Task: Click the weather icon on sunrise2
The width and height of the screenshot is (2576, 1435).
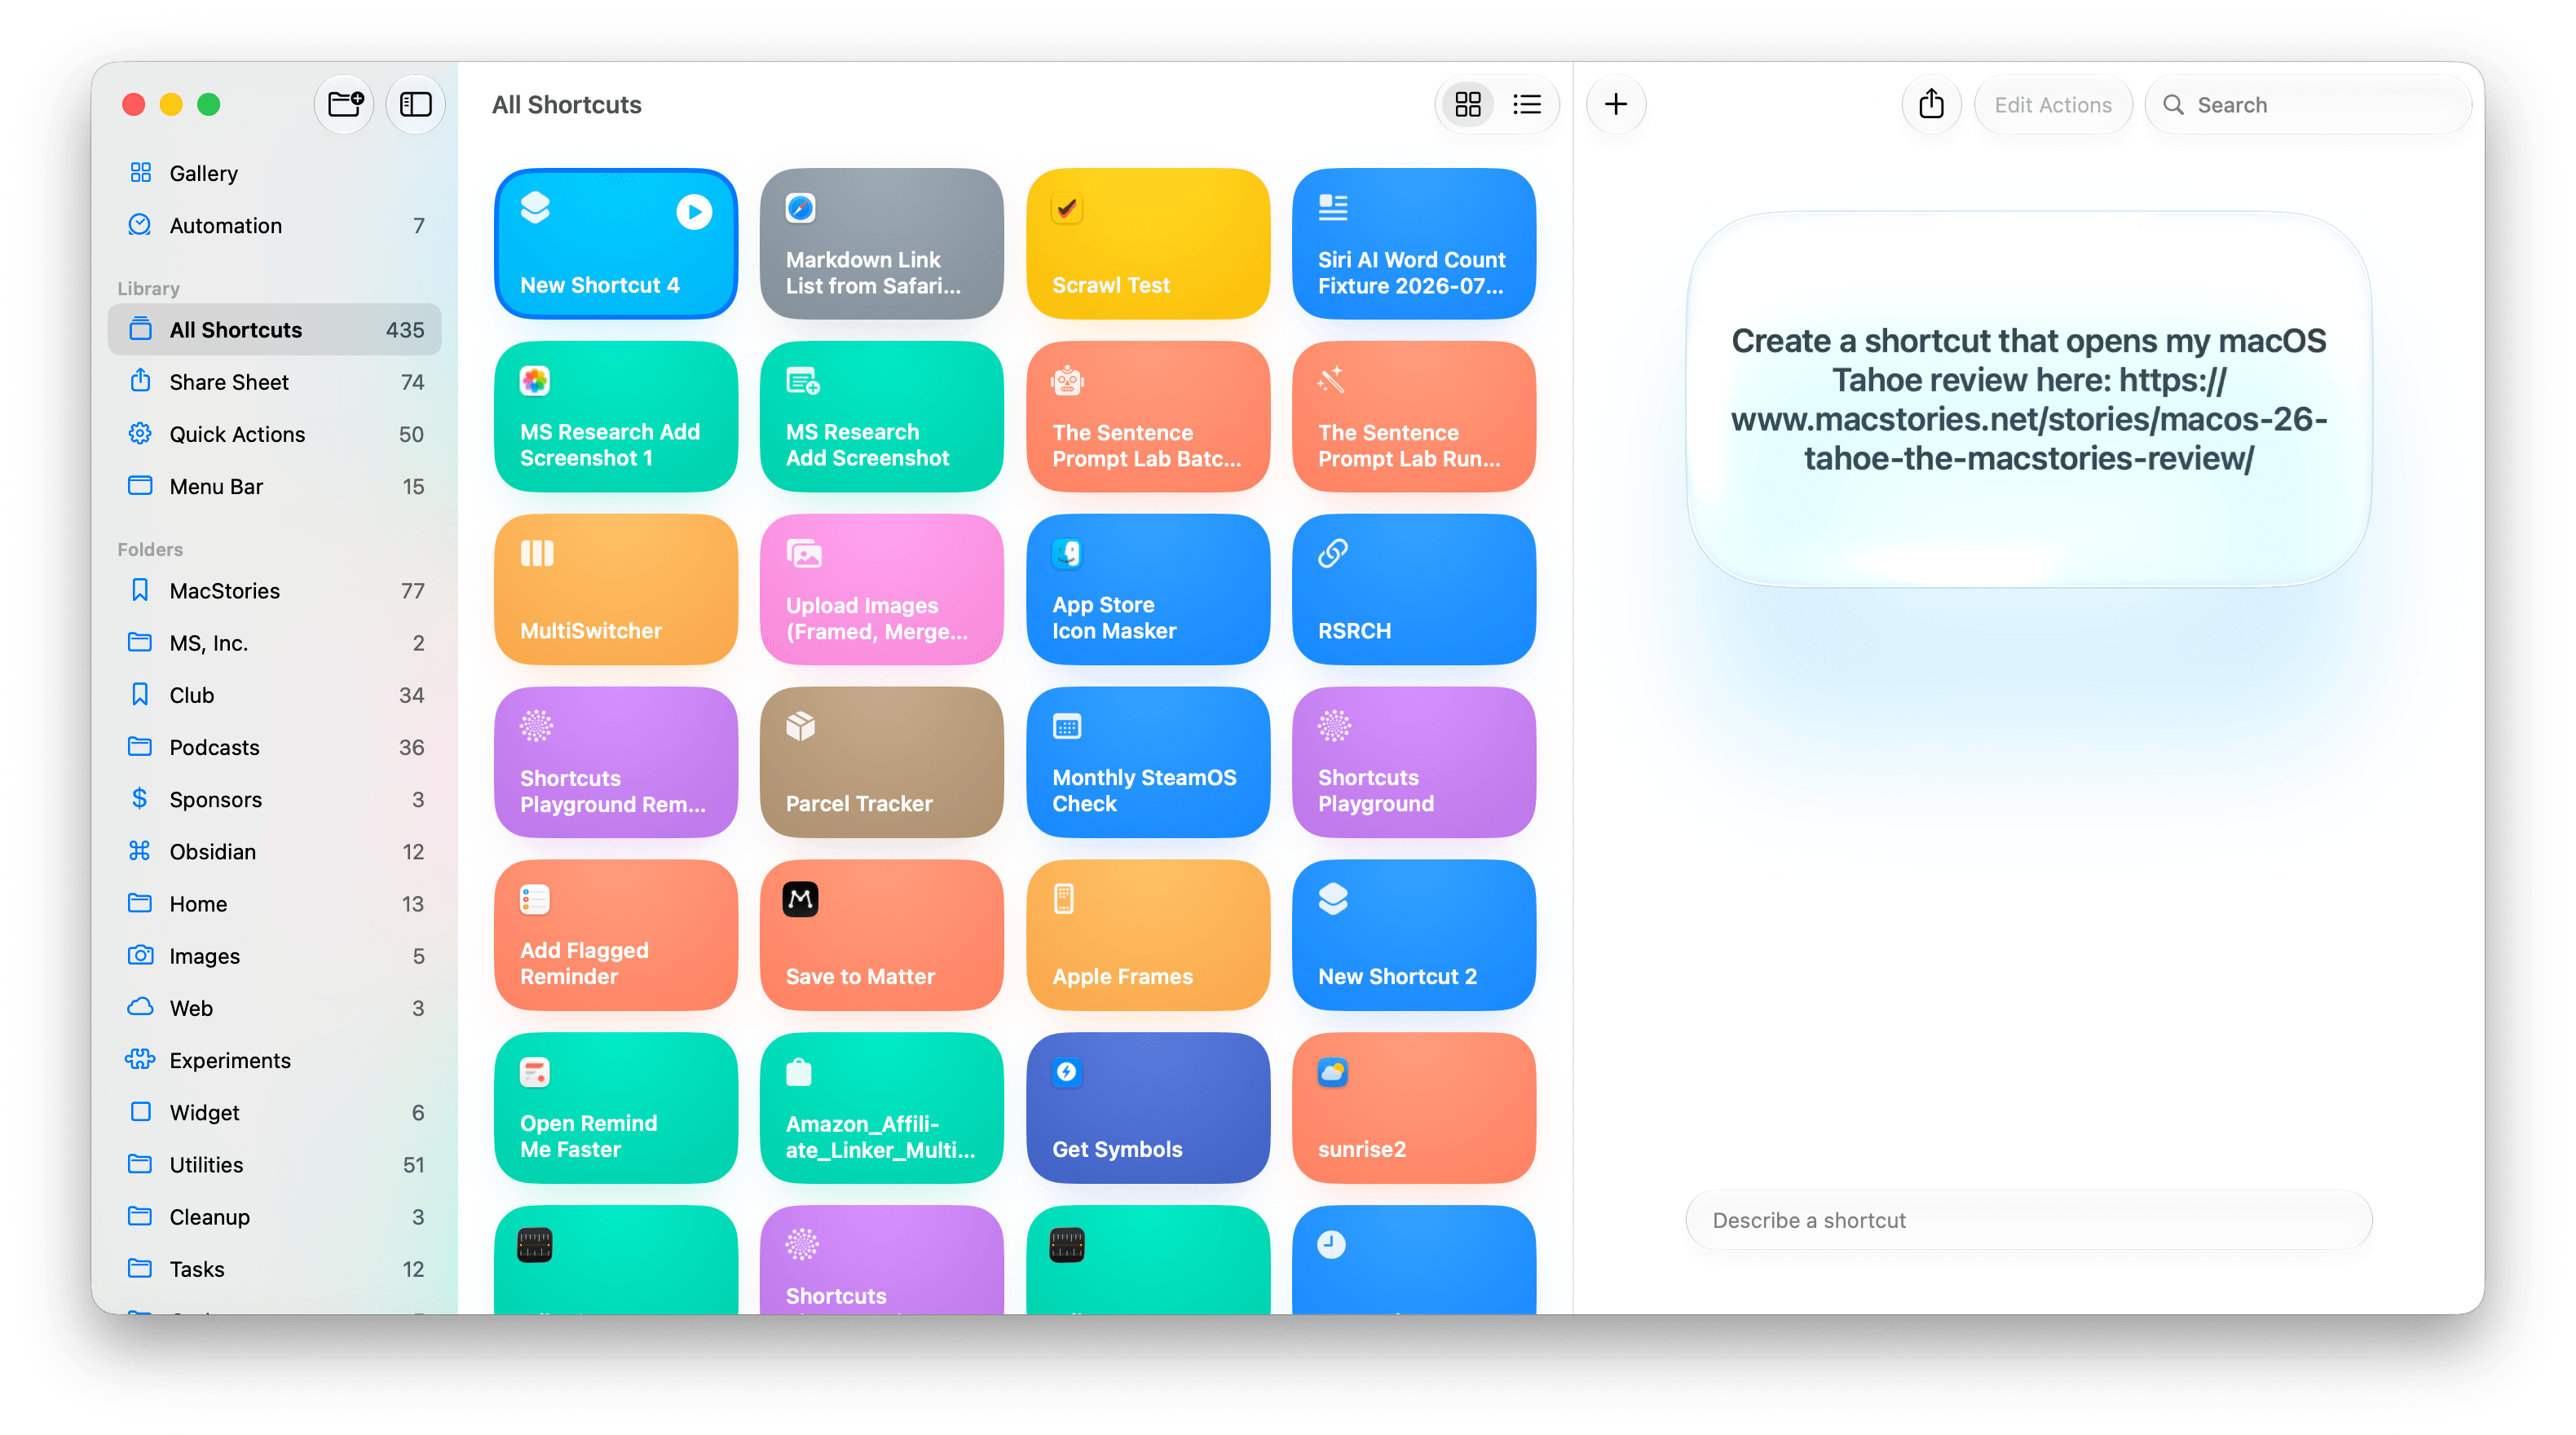Action: (x=1332, y=1072)
